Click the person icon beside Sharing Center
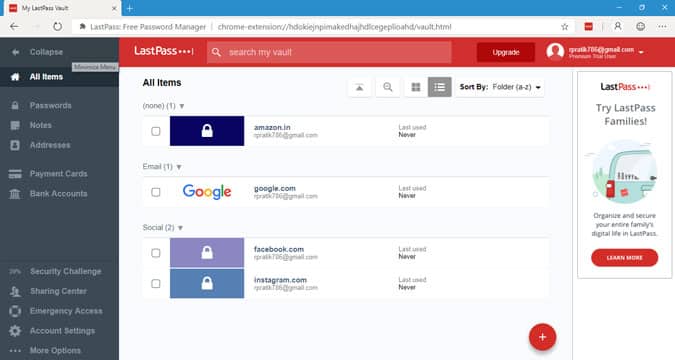 click(15, 292)
